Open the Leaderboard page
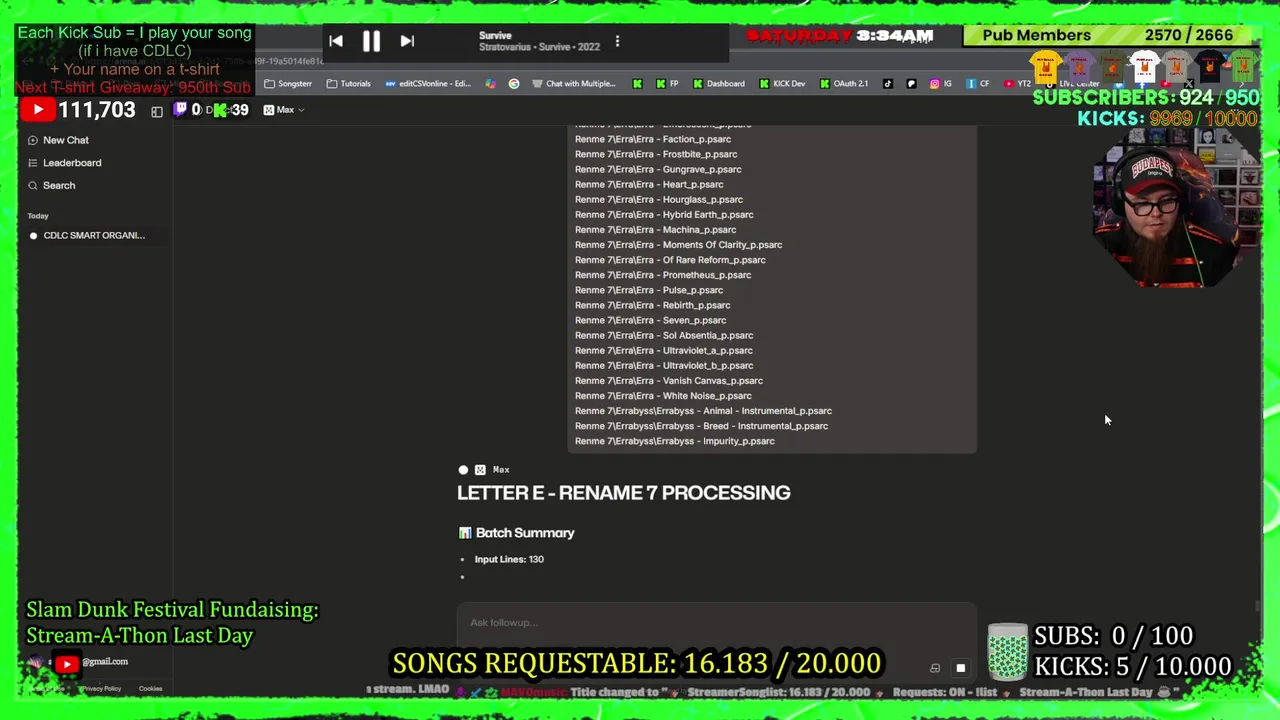This screenshot has width=1280, height=720. 64,163
